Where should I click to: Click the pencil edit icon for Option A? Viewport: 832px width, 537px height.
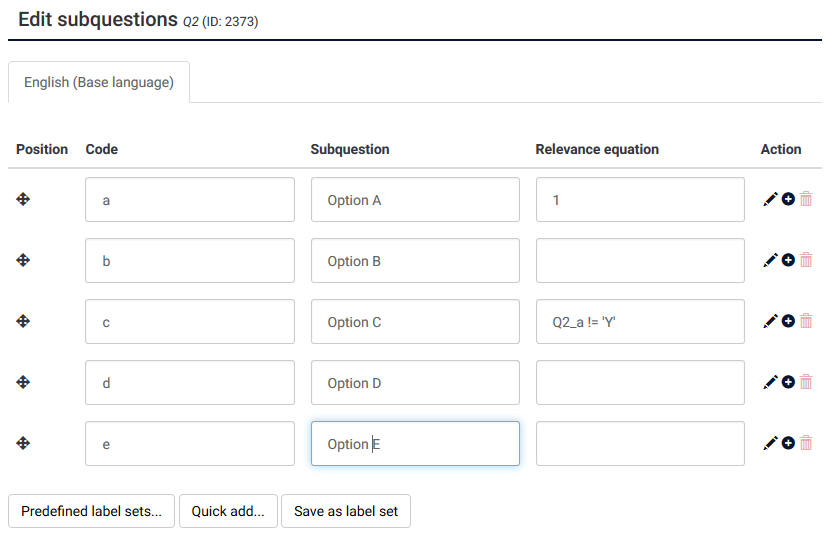tap(770, 199)
